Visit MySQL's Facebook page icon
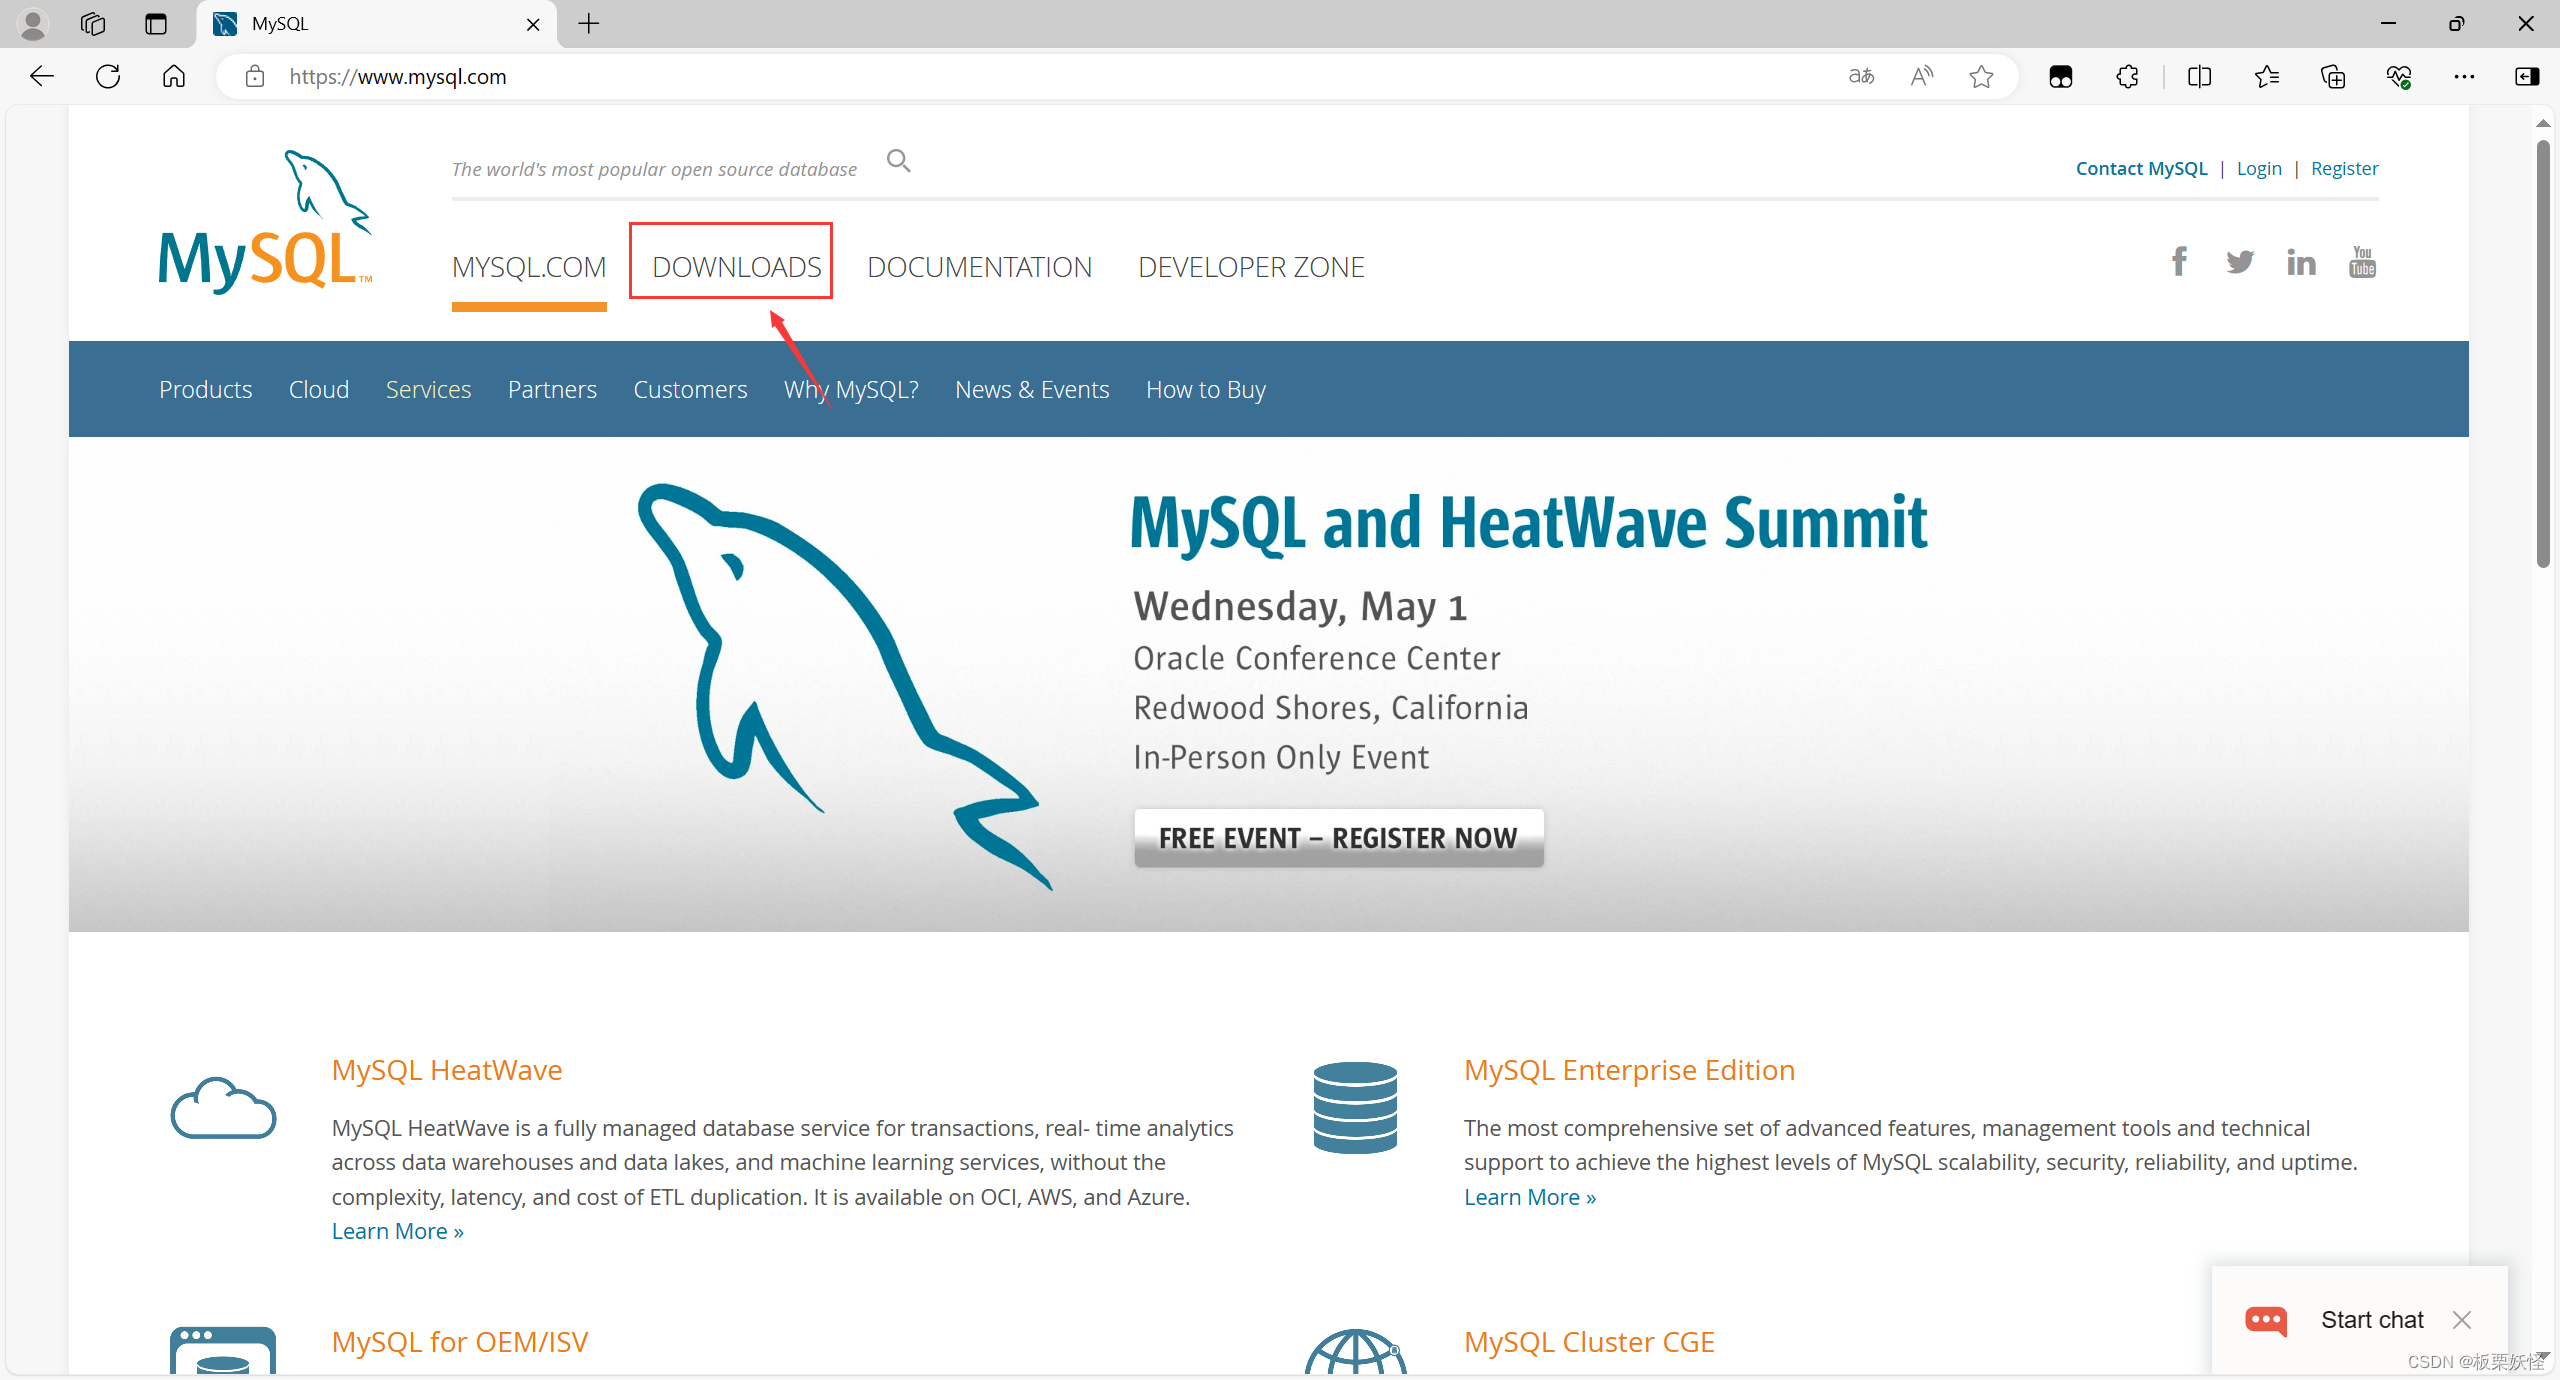This screenshot has width=2560, height=1380. pos(2179,261)
